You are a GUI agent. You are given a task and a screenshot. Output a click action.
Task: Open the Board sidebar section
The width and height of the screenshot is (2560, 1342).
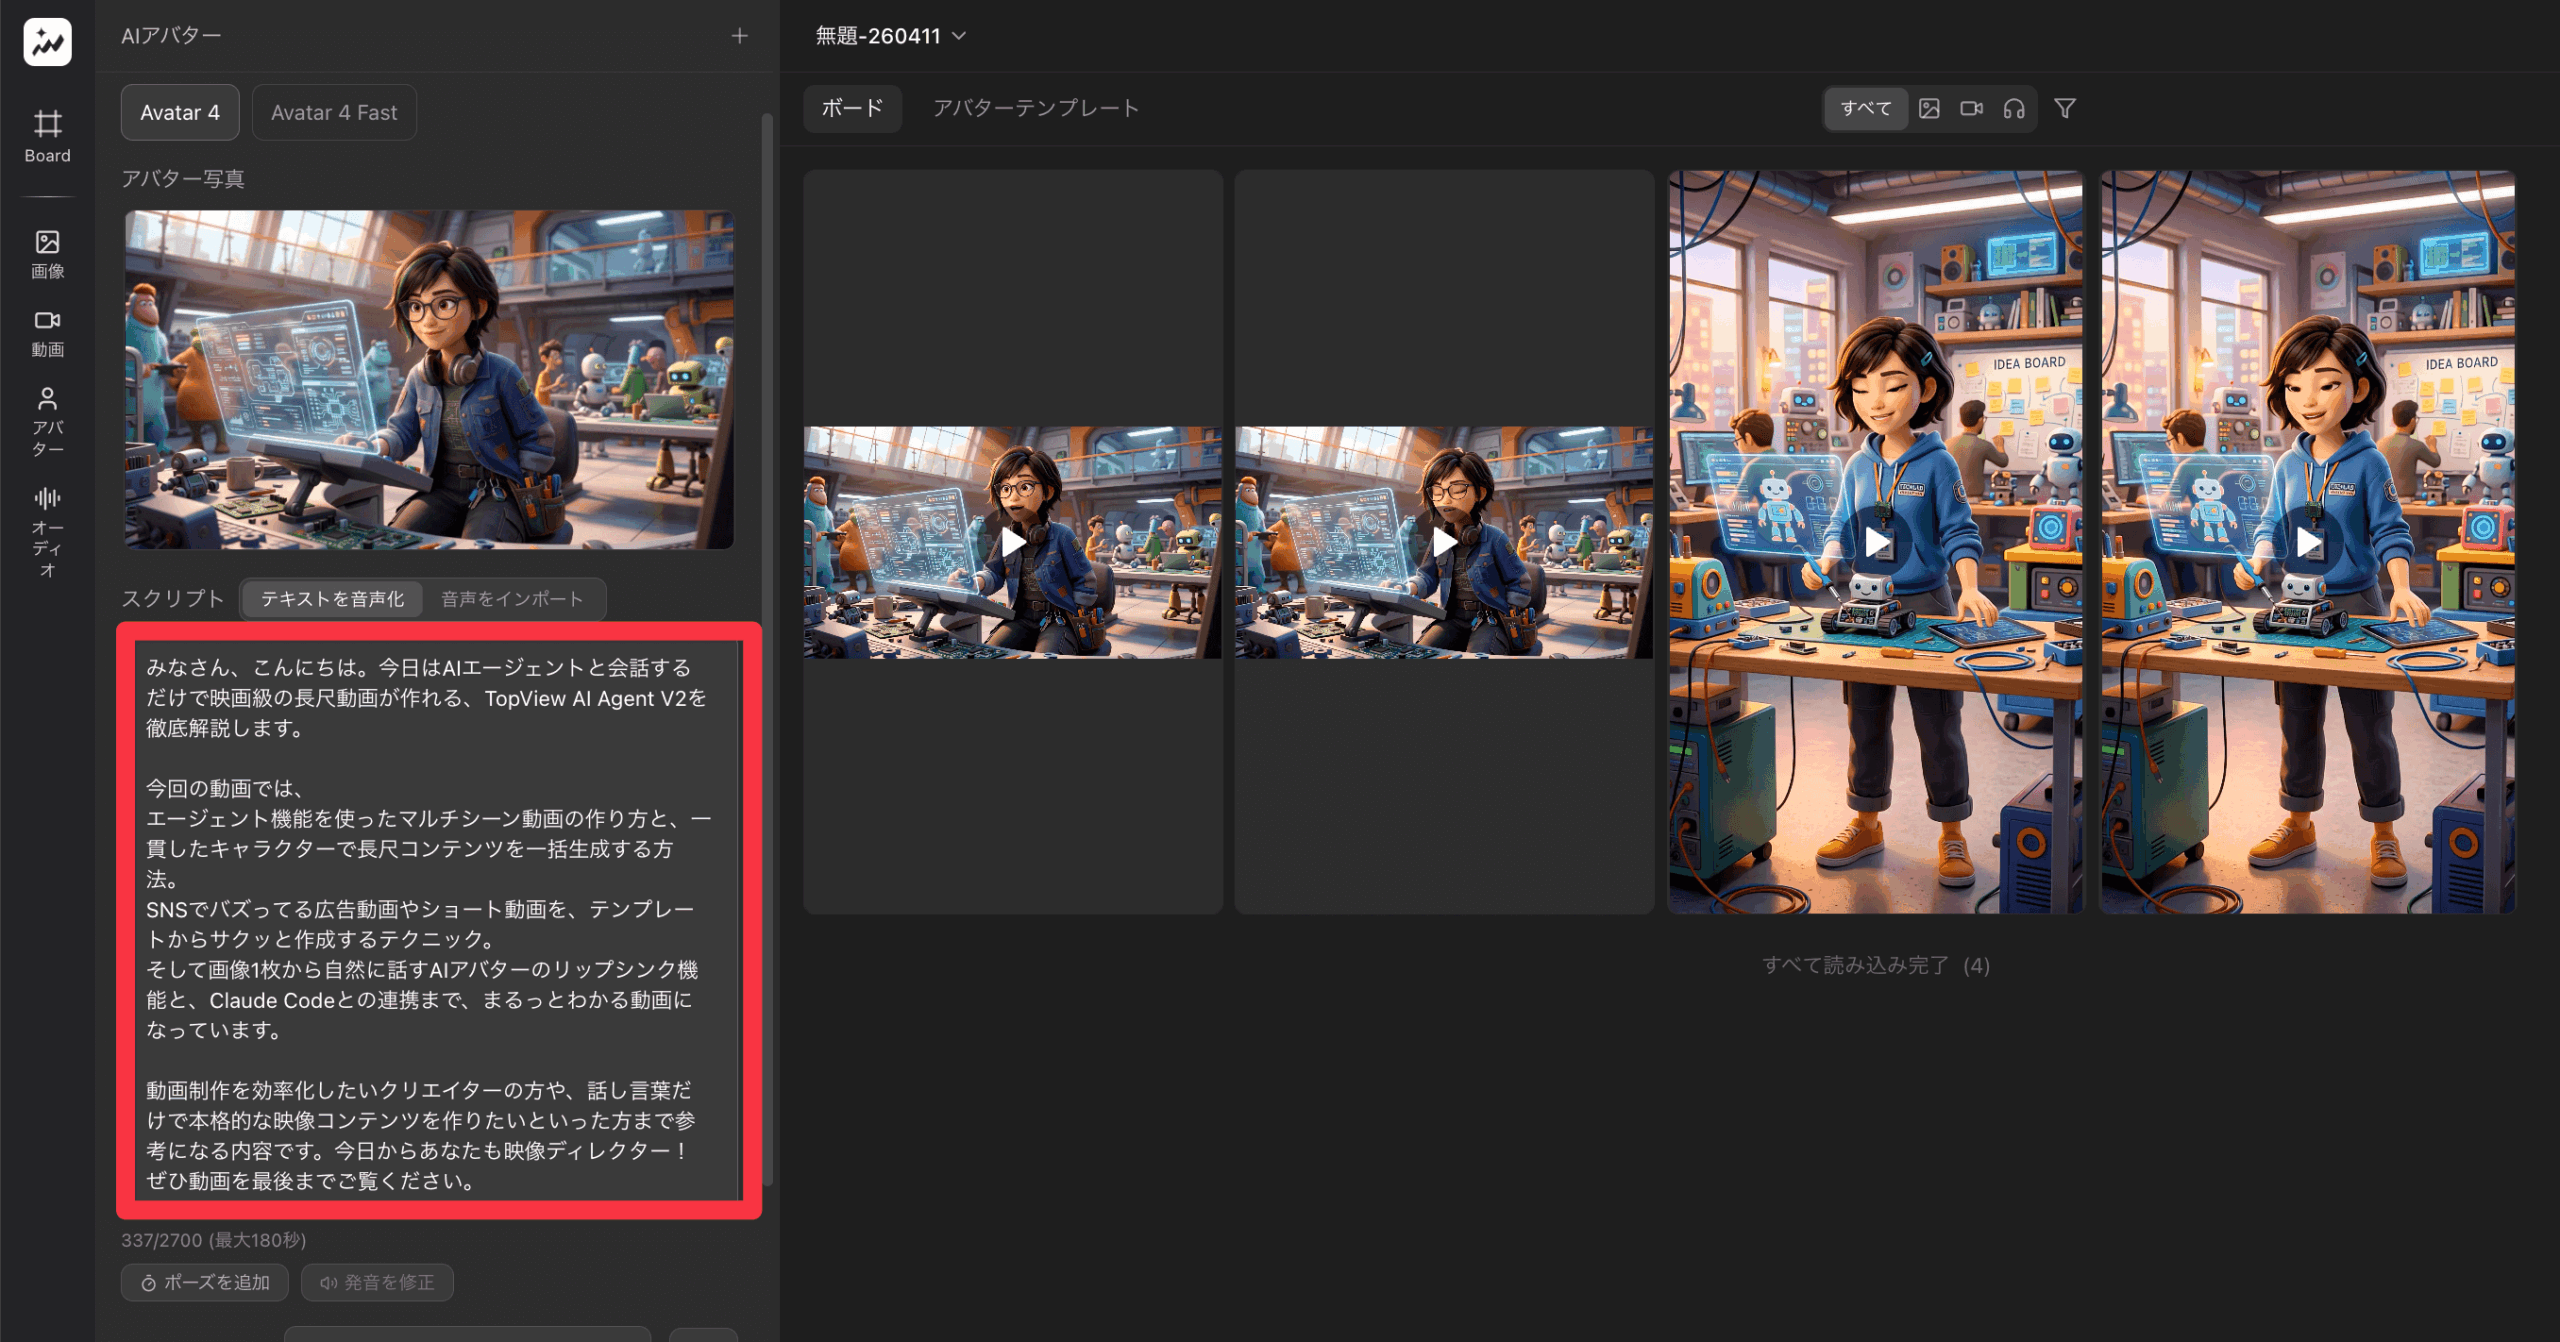47,135
